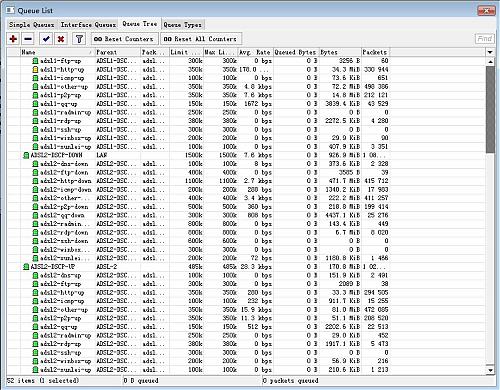Viewport: 500px width, 390px height.
Task: Sort by the Parent column header
Action: click(117, 52)
